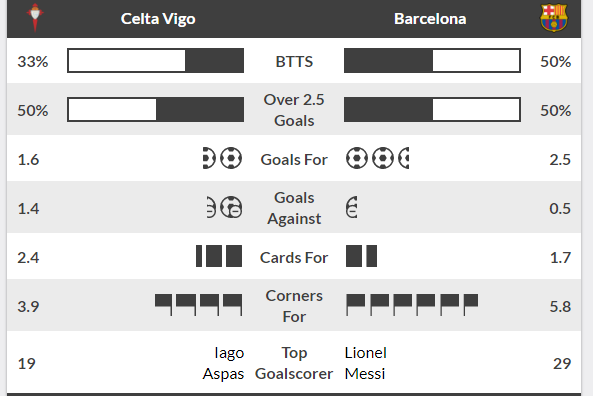Screen dimensions: 593x396
Task: Click Barcelona's BTTS progress bar
Action: 432,61
